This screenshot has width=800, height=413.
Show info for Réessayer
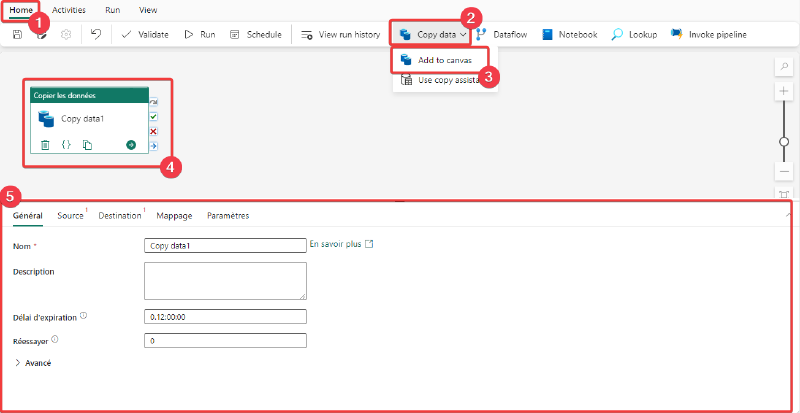click(55, 339)
